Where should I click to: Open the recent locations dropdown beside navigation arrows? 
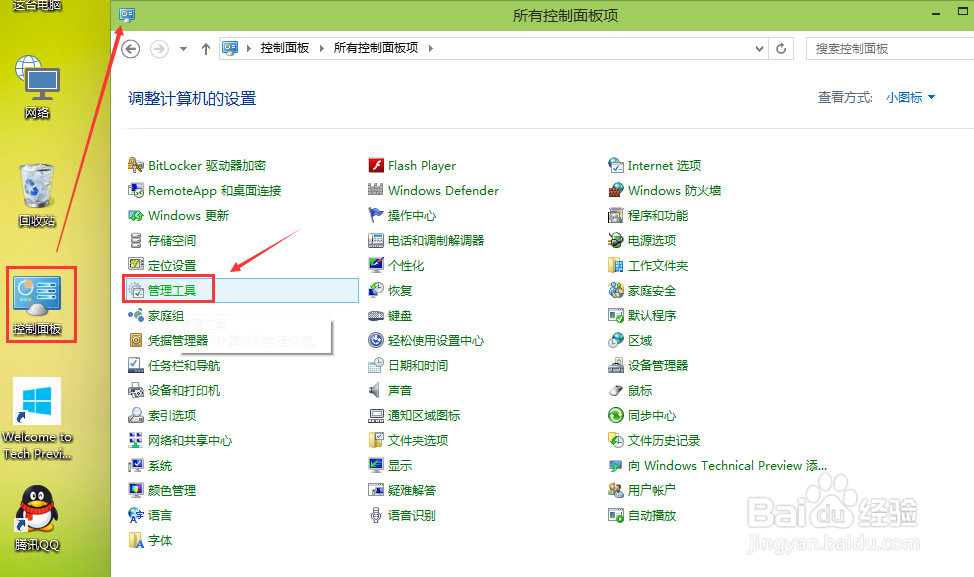click(182, 47)
